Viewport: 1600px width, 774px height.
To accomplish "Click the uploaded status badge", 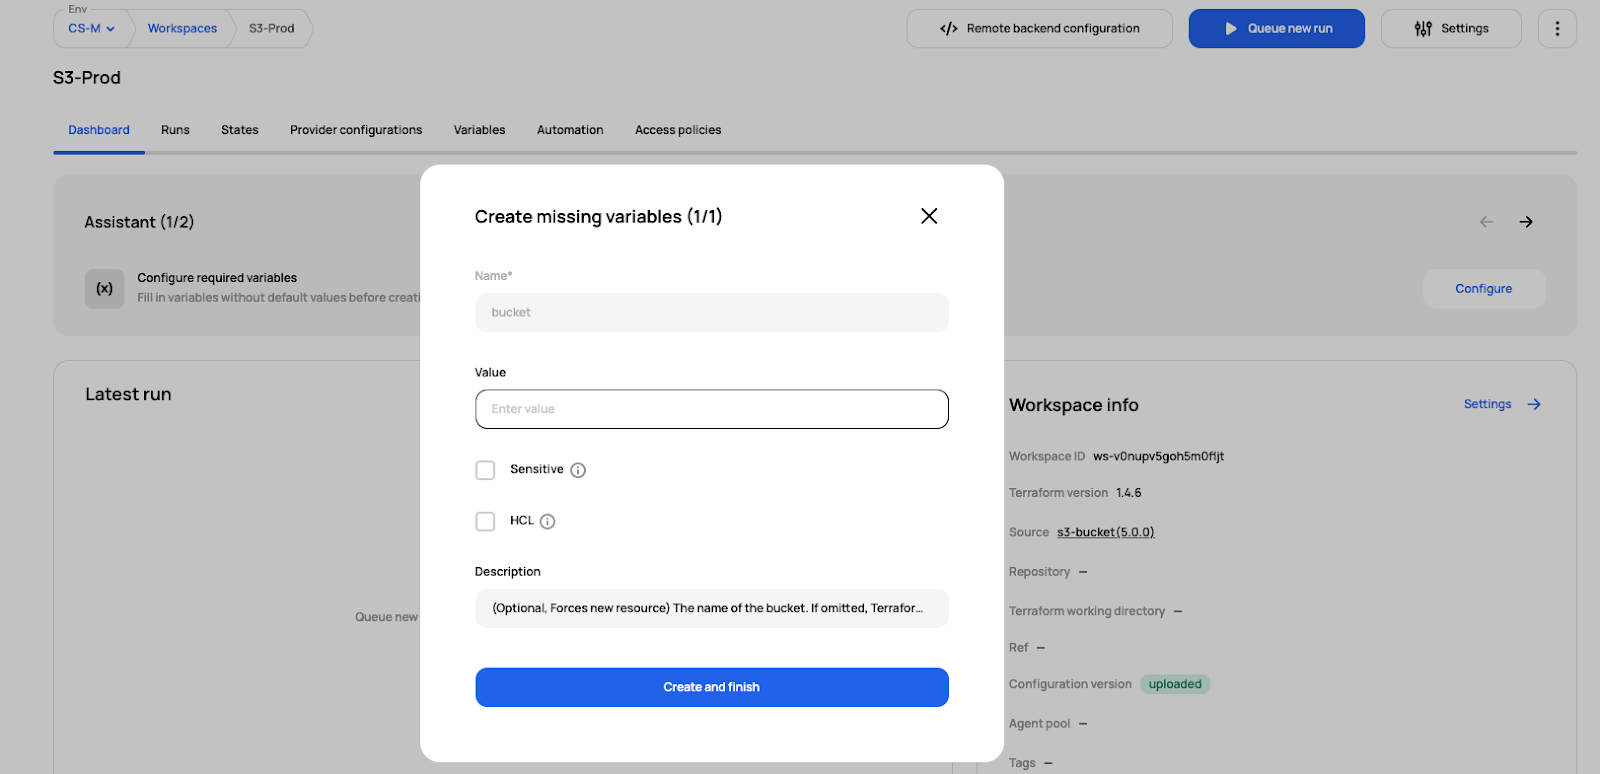I will coord(1175,684).
